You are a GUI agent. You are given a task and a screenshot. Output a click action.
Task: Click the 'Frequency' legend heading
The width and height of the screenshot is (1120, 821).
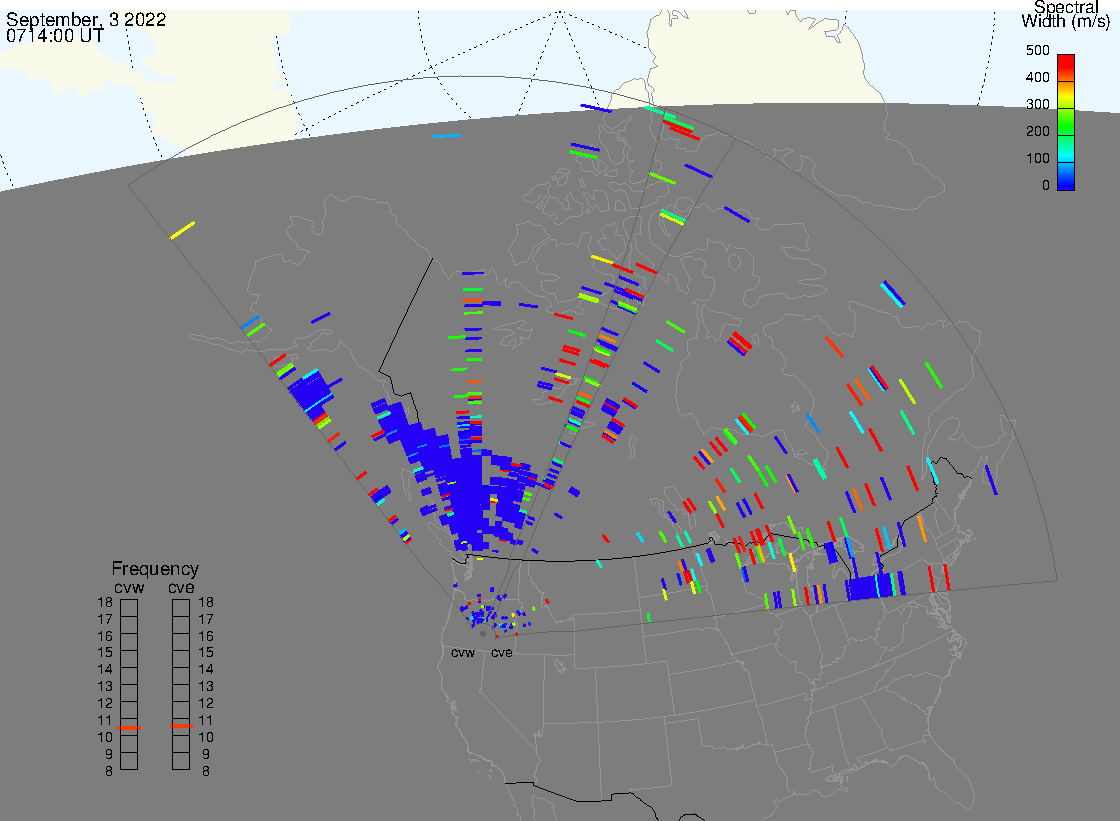pyautogui.click(x=155, y=569)
